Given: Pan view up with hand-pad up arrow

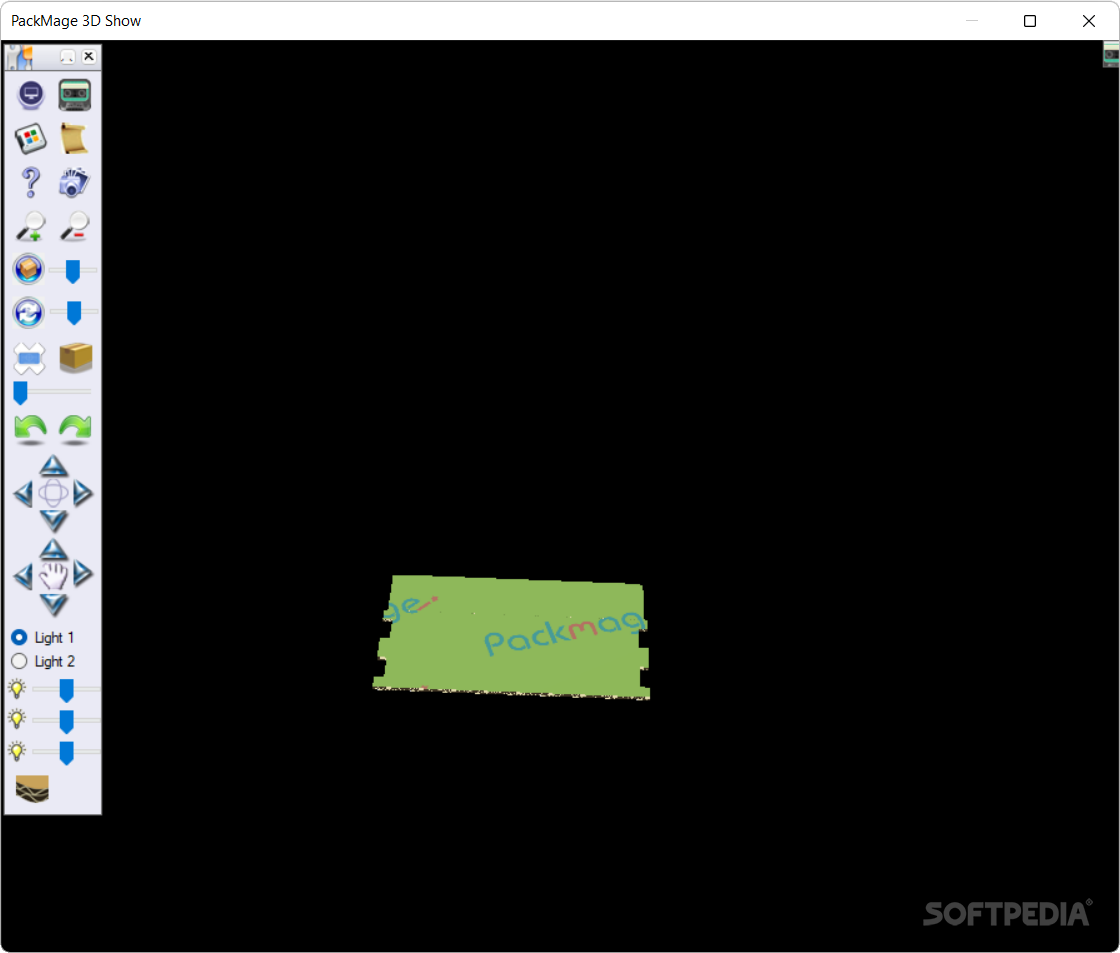Looking at the screenshot, I should [54, 549].
